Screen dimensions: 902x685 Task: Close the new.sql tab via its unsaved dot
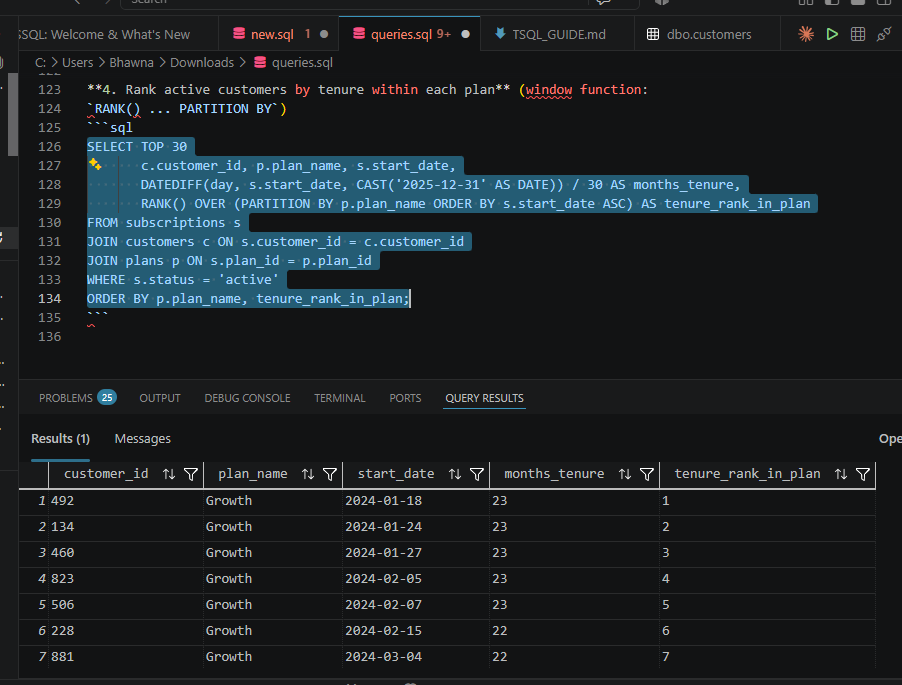click(324, 35)
